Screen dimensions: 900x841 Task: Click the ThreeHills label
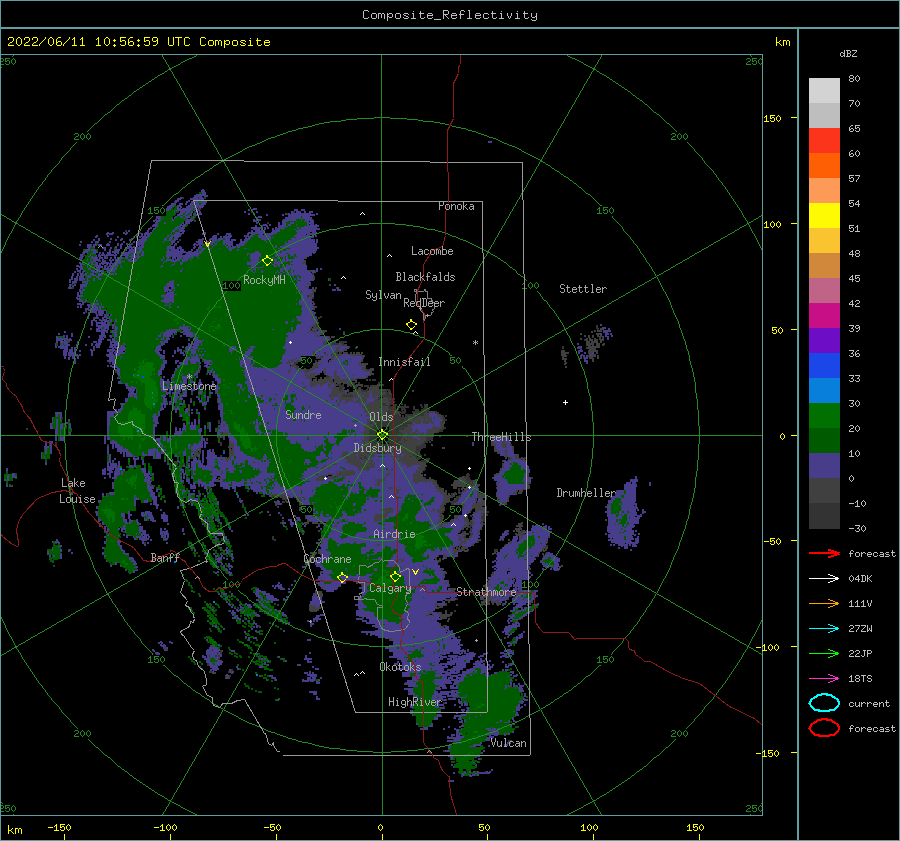click(x=501, y=437)
